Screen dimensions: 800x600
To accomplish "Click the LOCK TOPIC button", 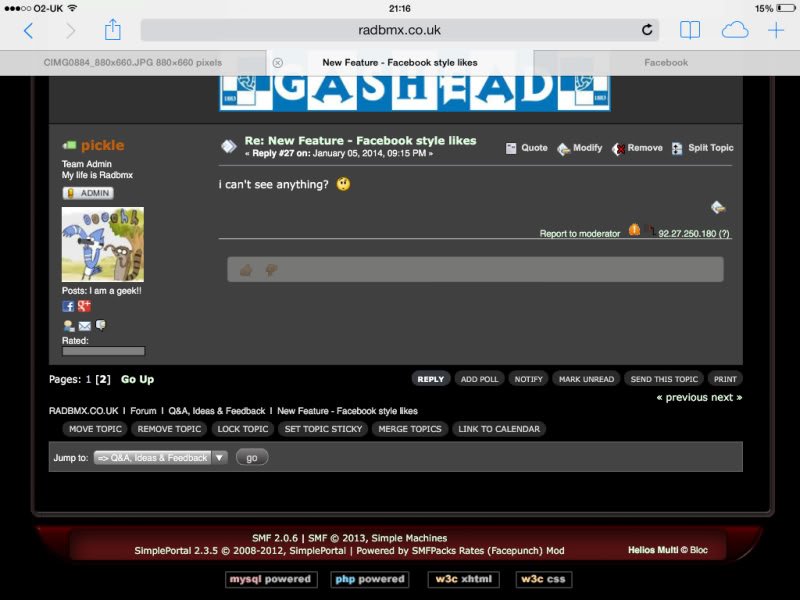I will pyautogui.click(x=243, y=429).
